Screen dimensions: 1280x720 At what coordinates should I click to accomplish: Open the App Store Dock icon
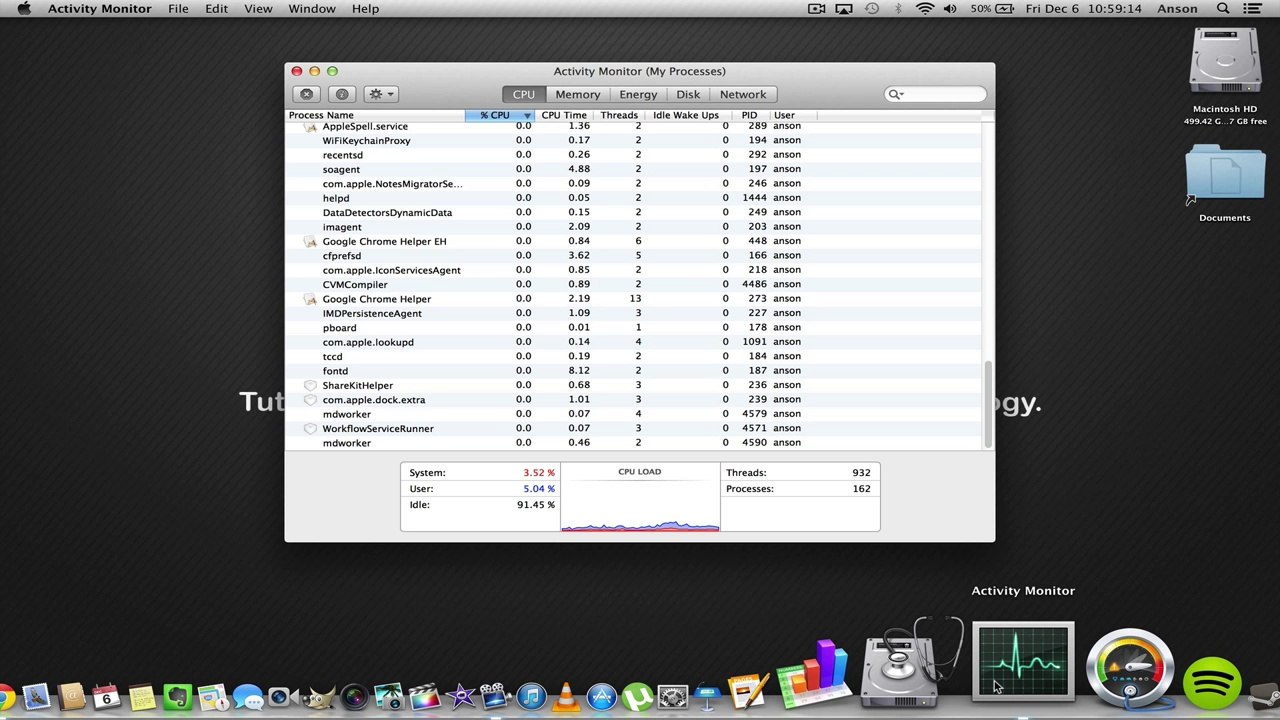point(602,695)
